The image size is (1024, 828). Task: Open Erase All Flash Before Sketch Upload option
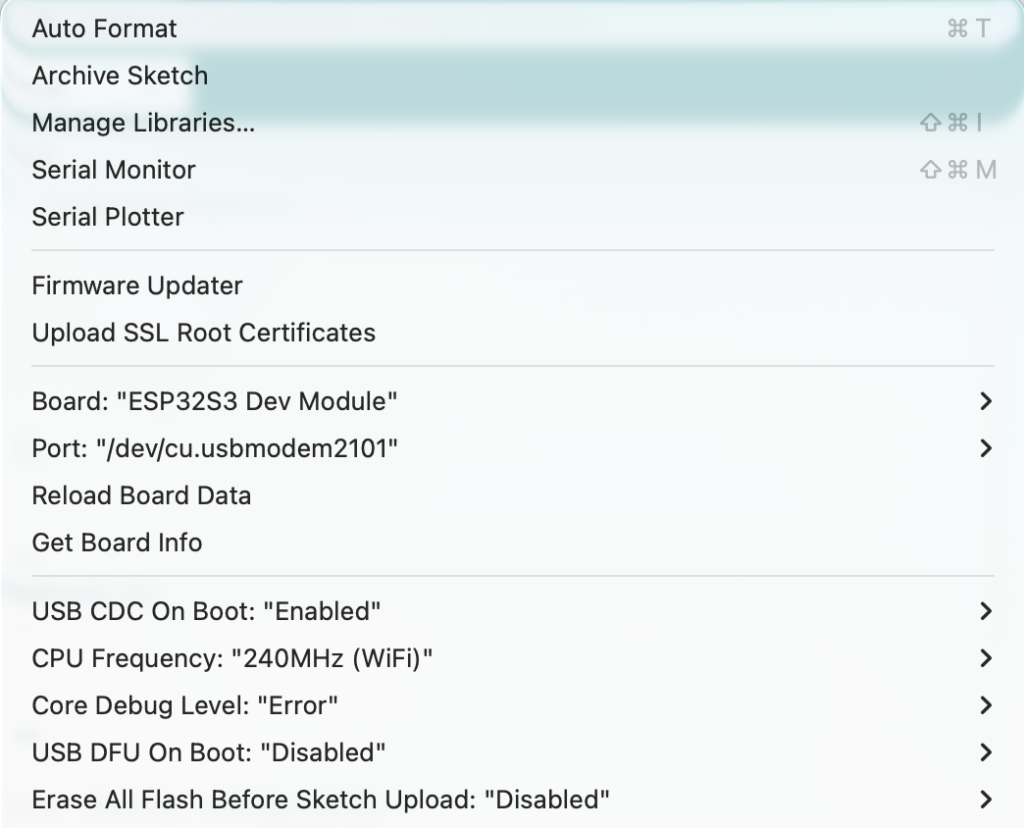(320, 799)
